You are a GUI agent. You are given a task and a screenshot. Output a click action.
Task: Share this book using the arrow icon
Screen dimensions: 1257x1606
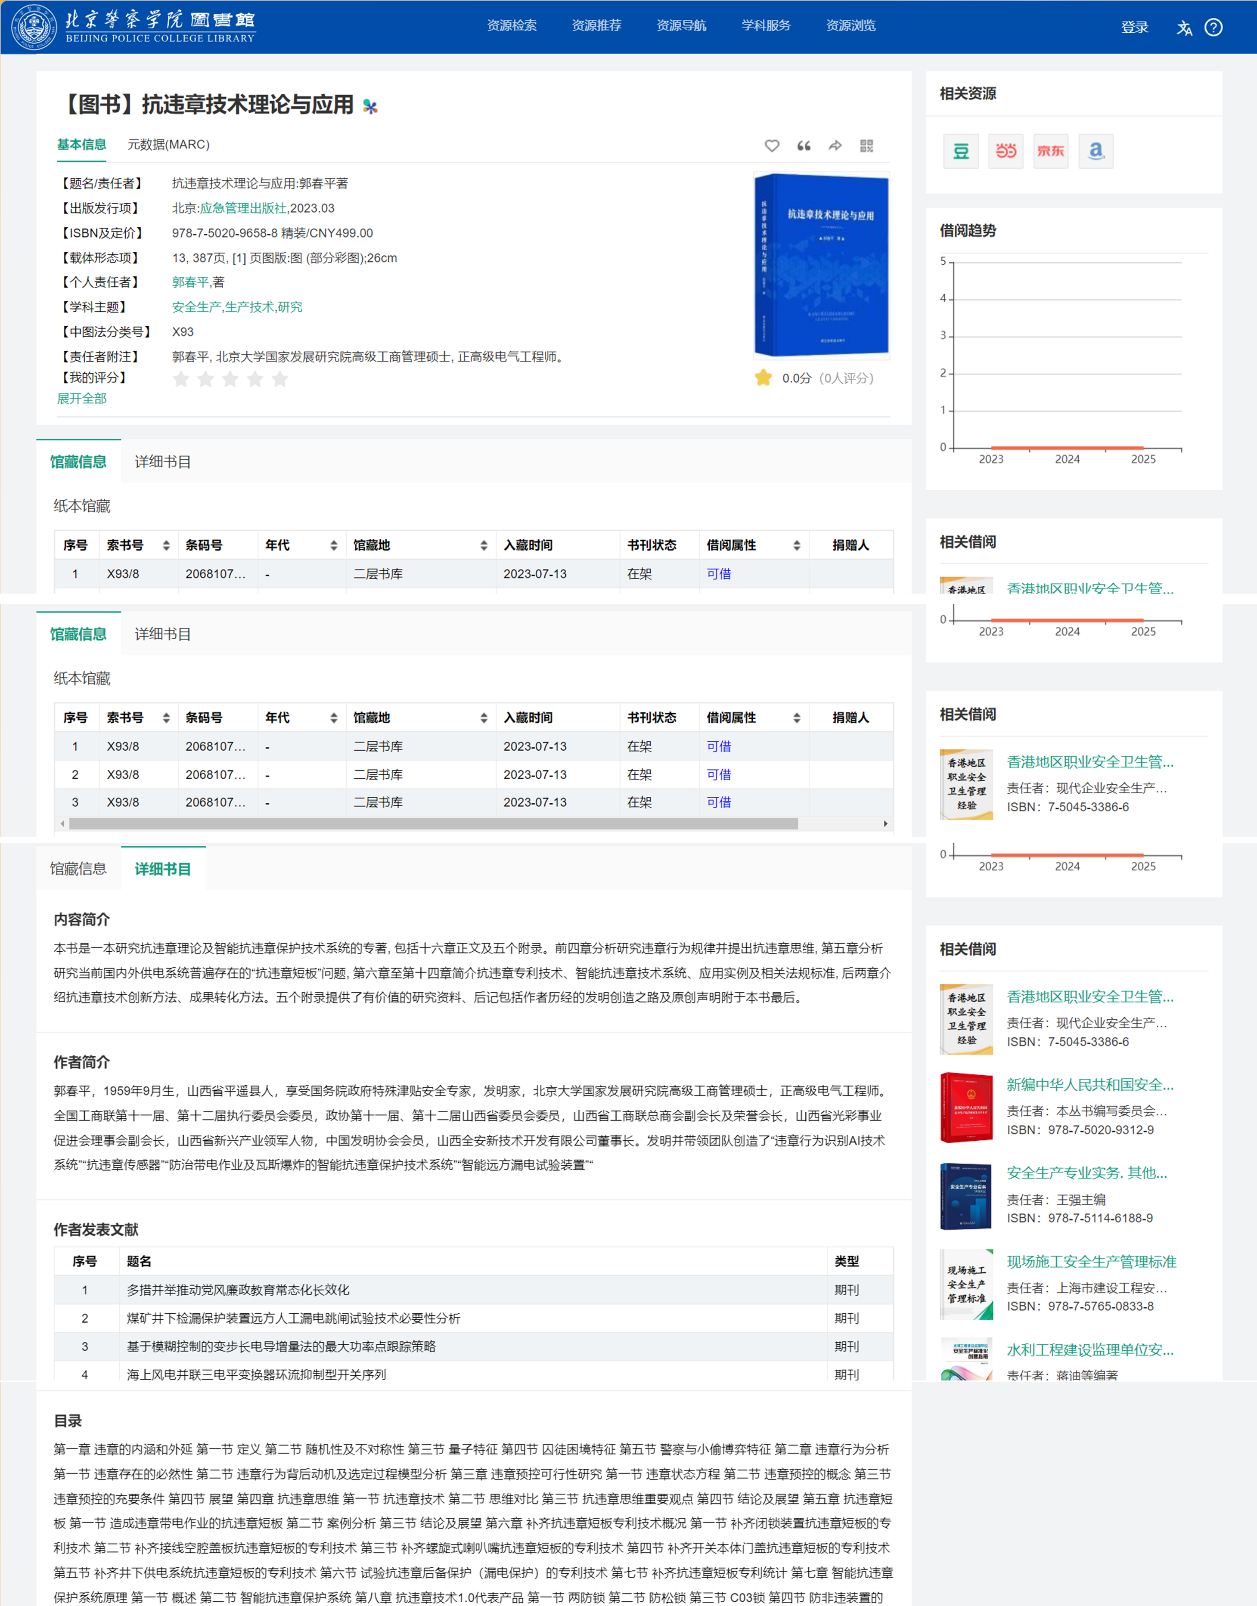click(x=835, y=146)
